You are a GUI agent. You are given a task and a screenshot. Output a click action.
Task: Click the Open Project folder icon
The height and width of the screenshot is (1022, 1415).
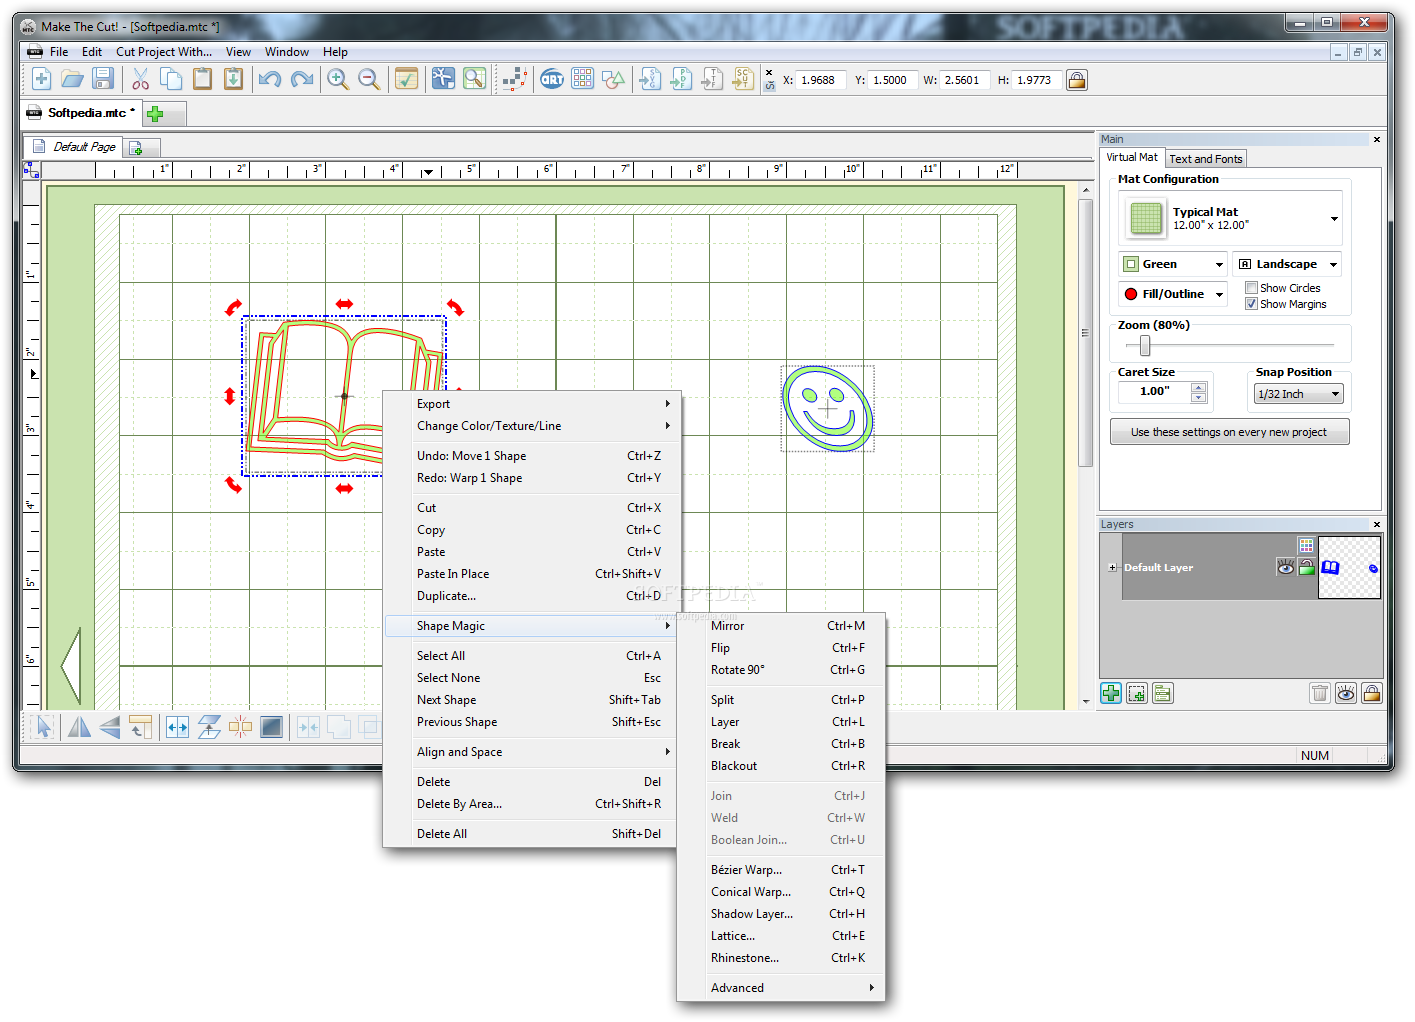tap(72, 79)
